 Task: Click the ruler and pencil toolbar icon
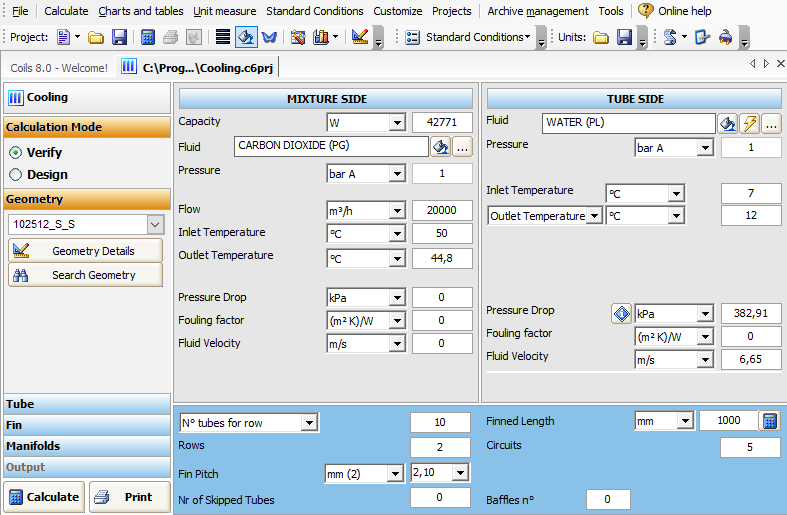point(360,37)
